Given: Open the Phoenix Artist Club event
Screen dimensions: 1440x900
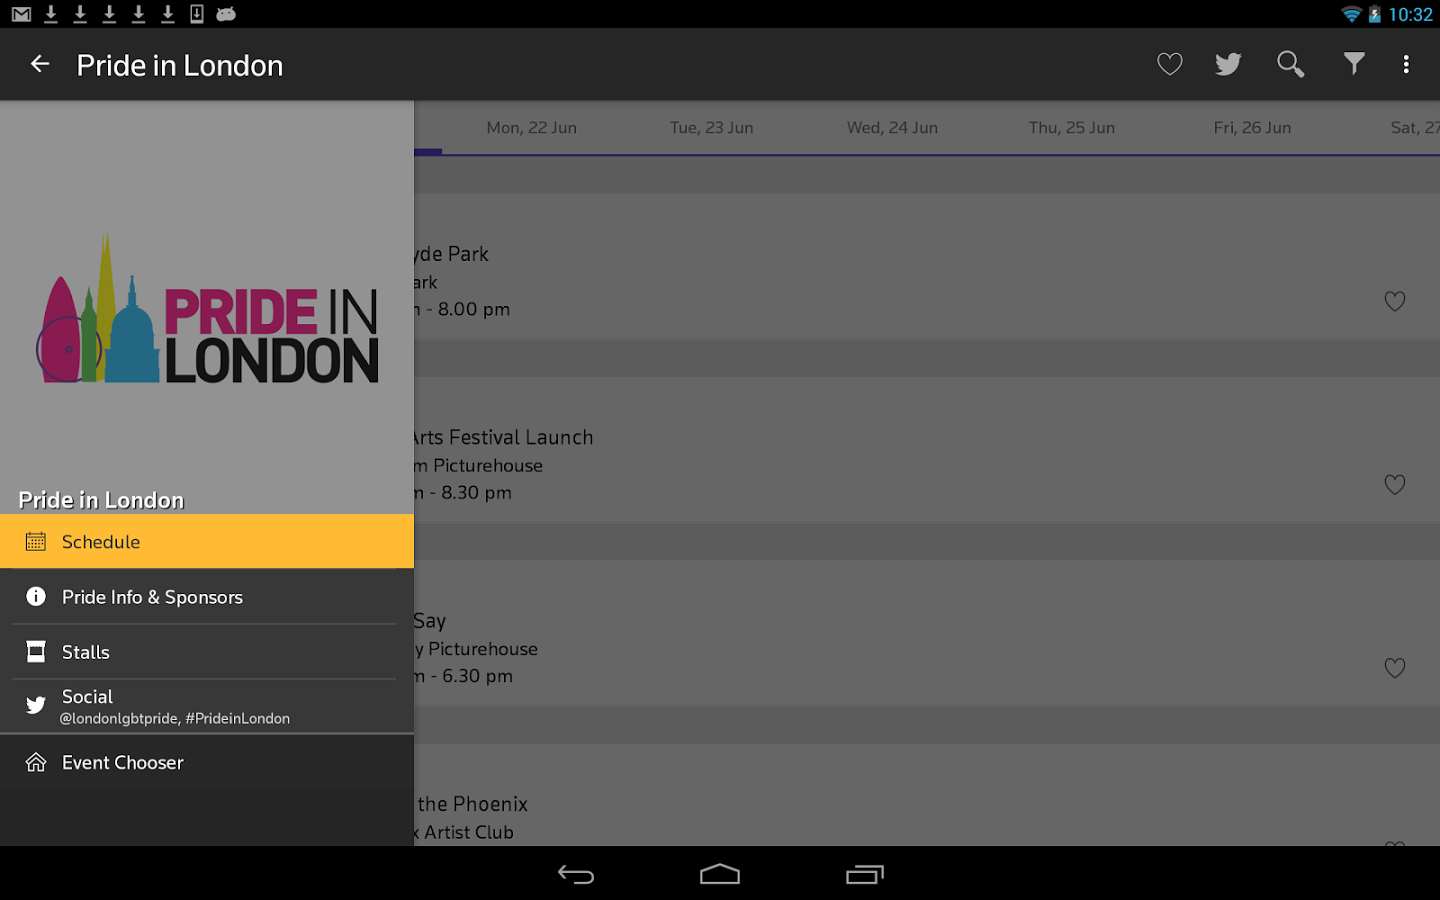Looking at the screenshot, I should click(x=927, y=795).
